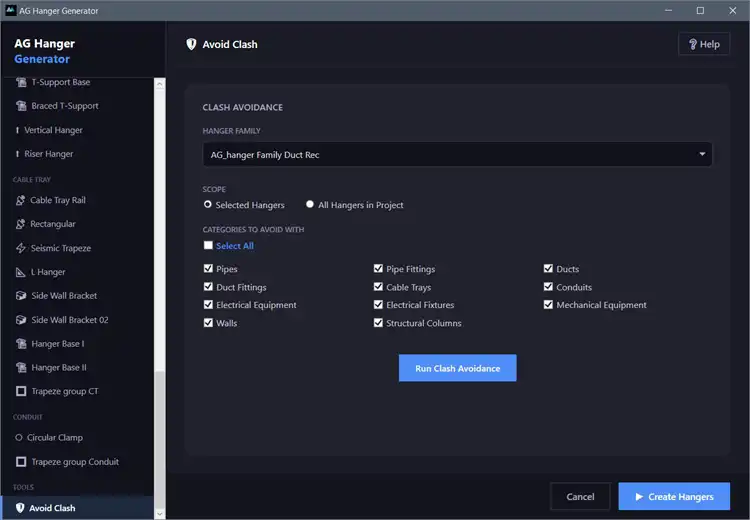Uncheck the Conduits category
Image resolution: width=750 pixels, height=520 pixels.
tap(548, 287)
